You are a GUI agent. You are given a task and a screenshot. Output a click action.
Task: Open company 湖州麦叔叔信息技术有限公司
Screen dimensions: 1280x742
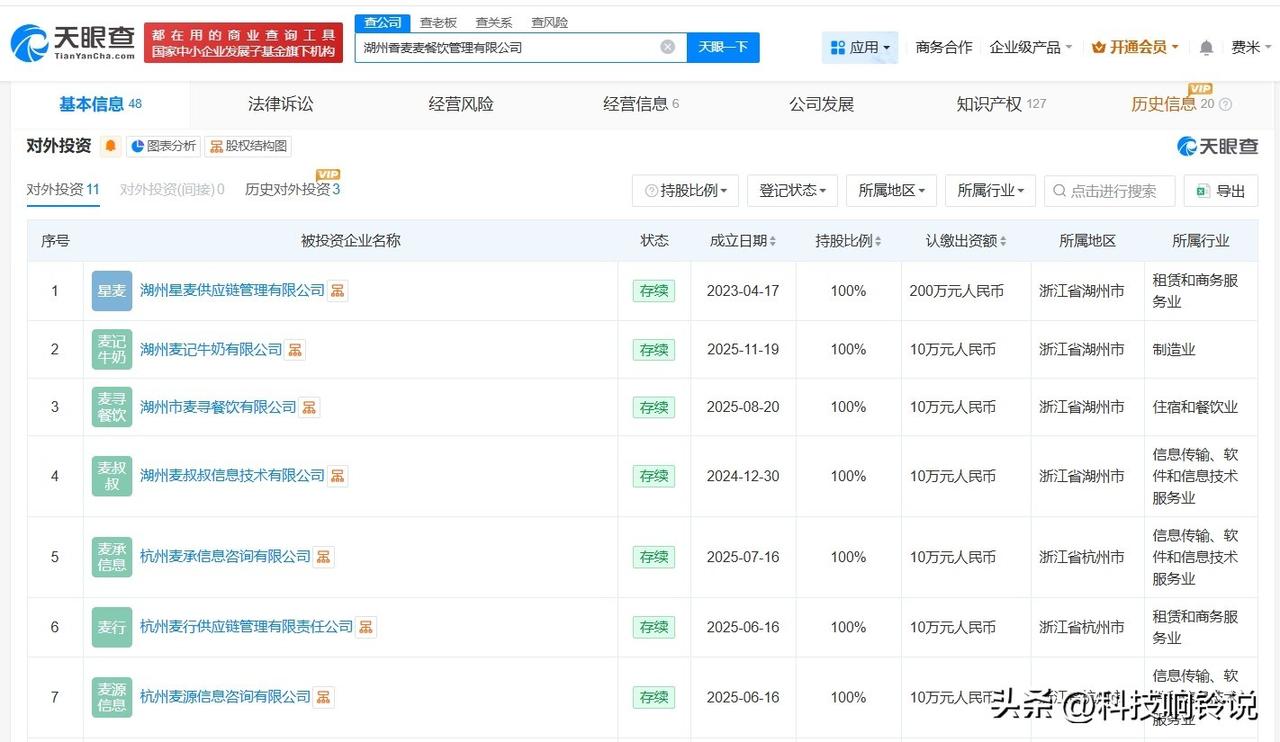233,476
